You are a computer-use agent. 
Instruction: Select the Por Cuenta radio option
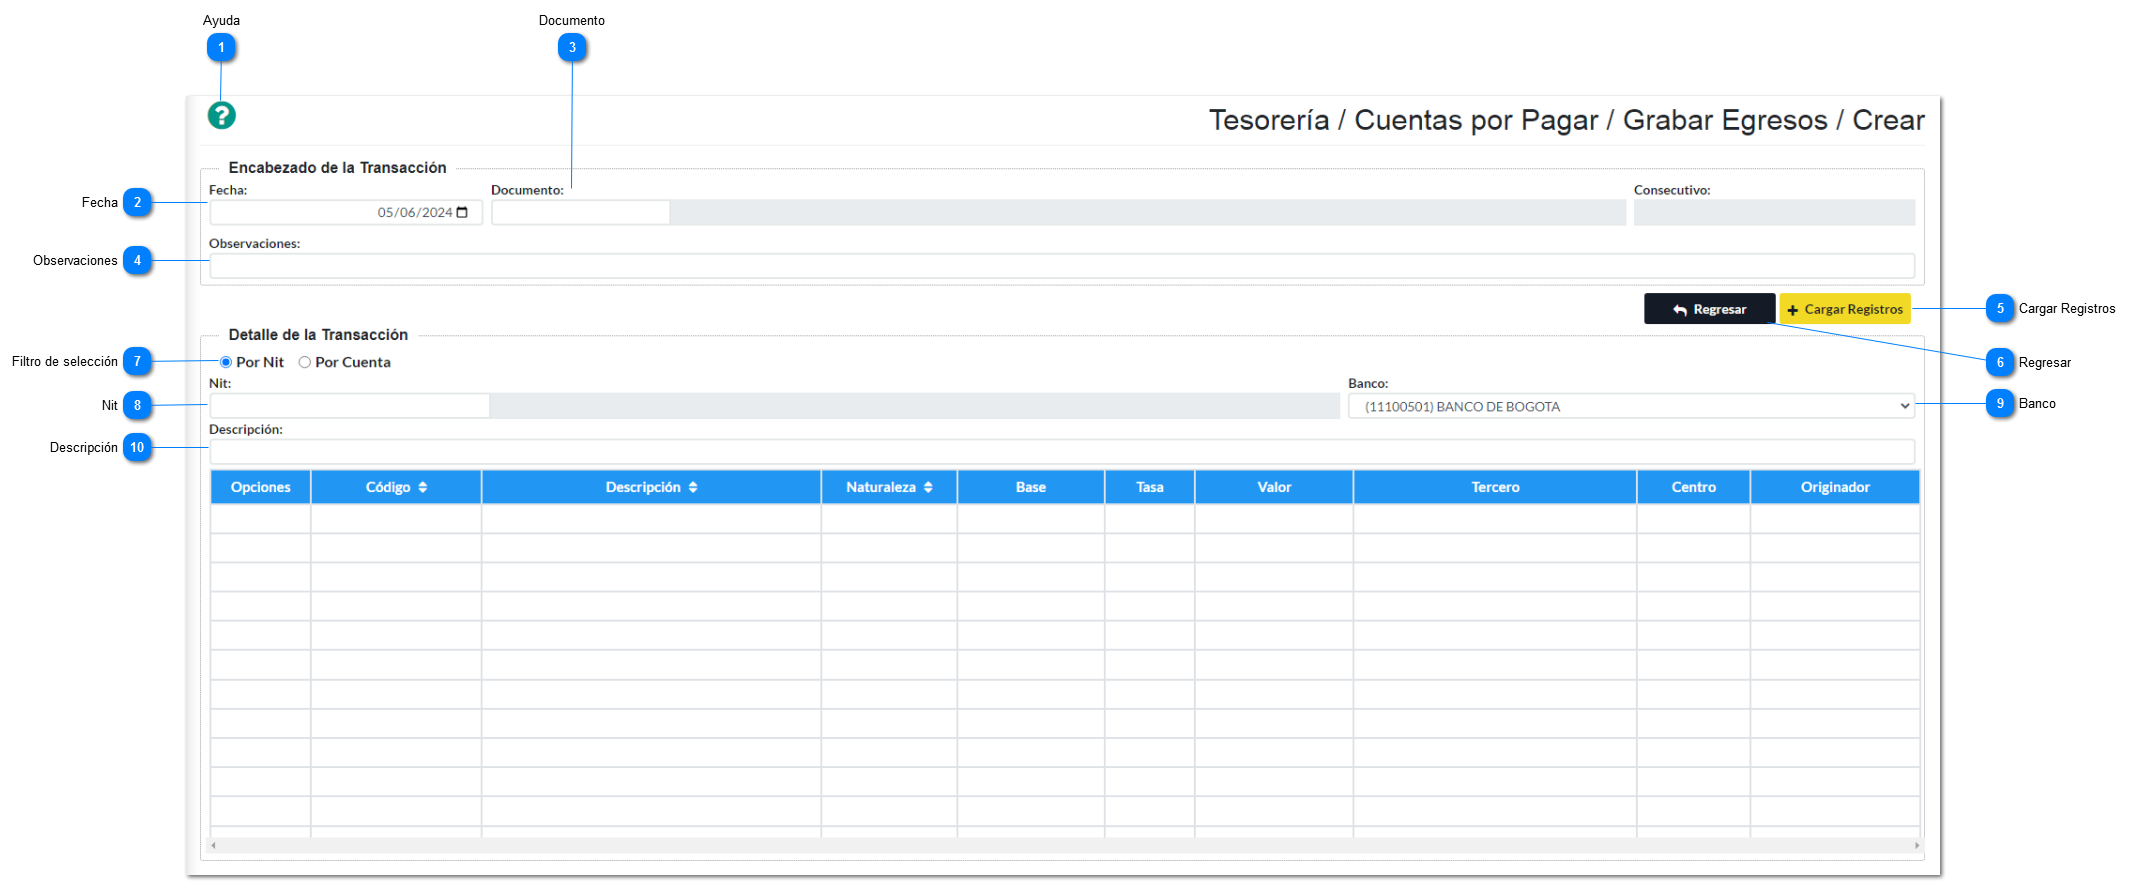[305, 362]
